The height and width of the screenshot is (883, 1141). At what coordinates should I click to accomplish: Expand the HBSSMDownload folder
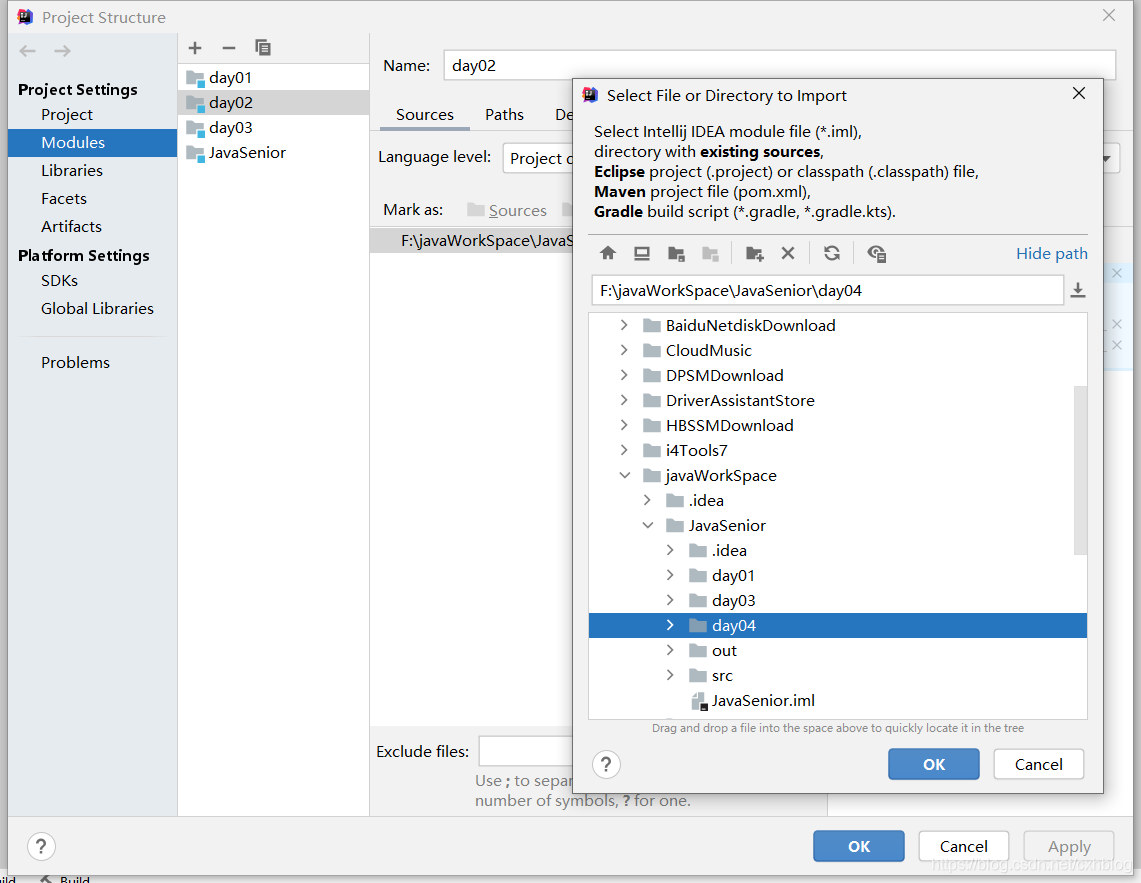624,425
